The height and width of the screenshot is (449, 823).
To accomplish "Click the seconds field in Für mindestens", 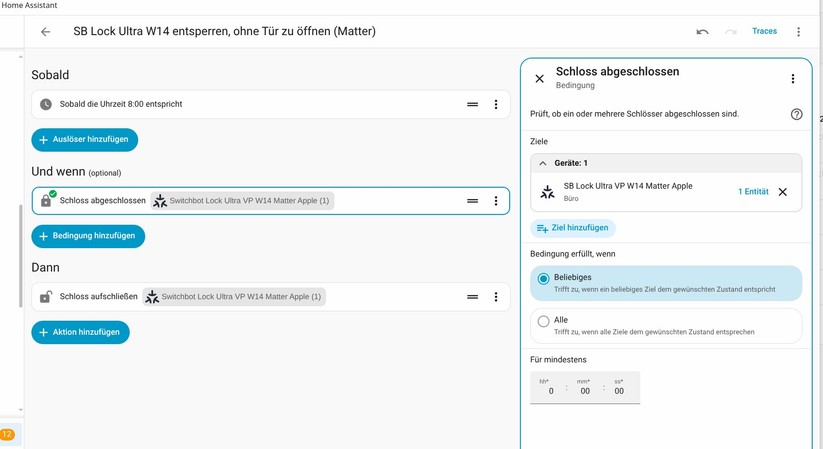I will [619, 388].
